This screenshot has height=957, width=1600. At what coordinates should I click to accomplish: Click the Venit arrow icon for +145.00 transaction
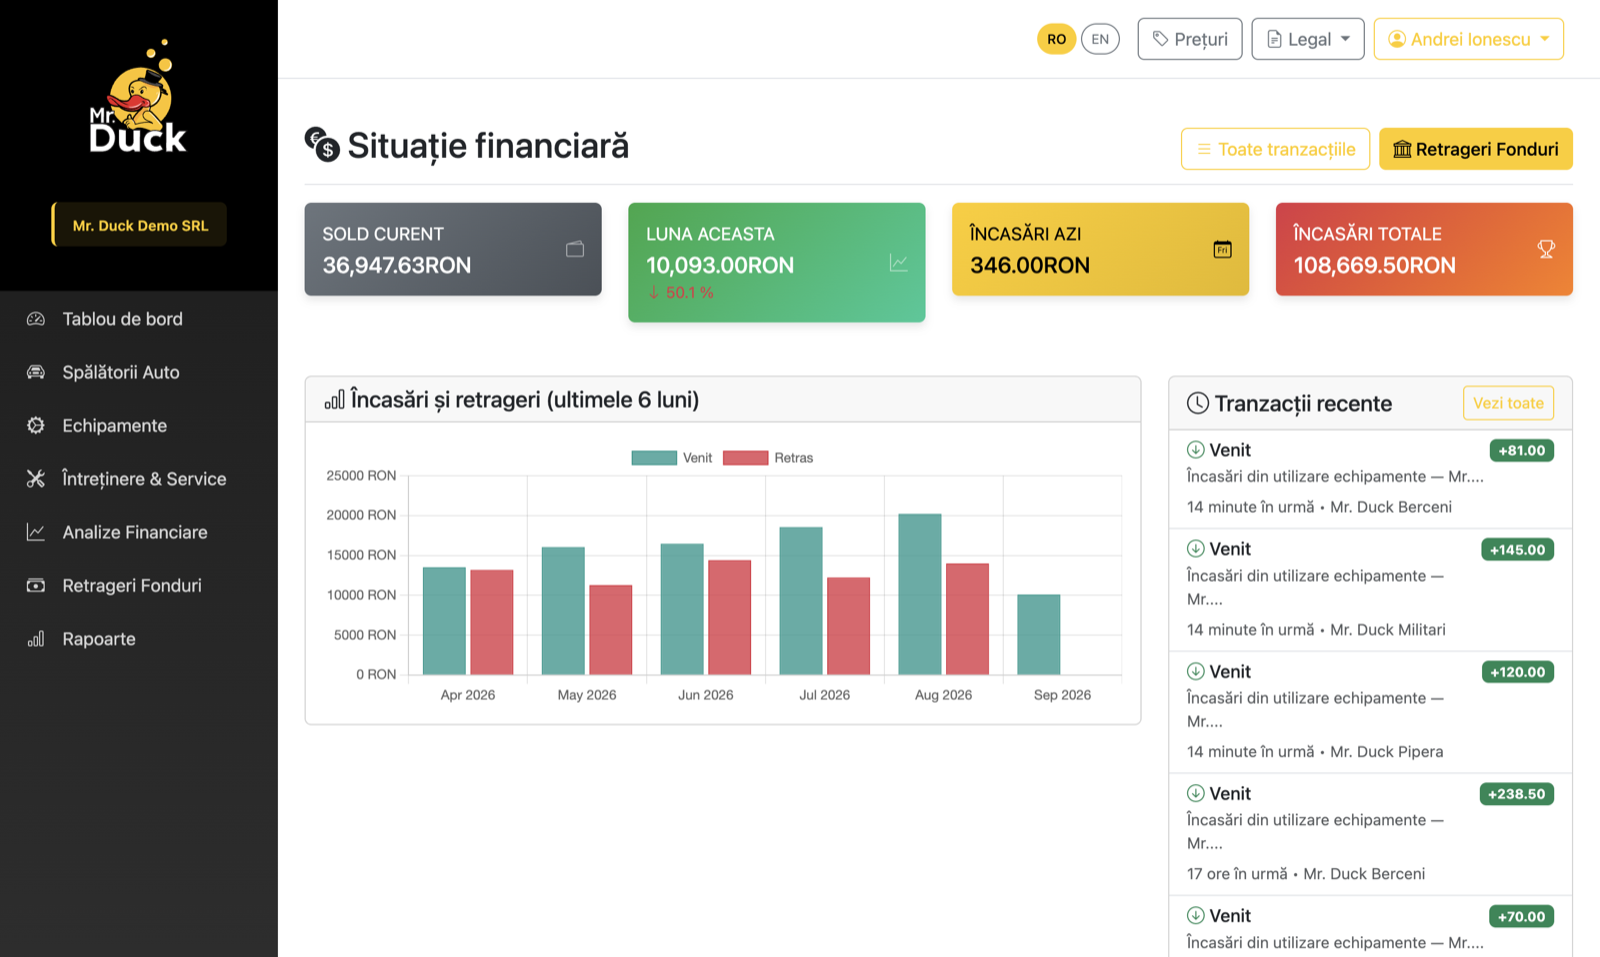(1195, 548)
